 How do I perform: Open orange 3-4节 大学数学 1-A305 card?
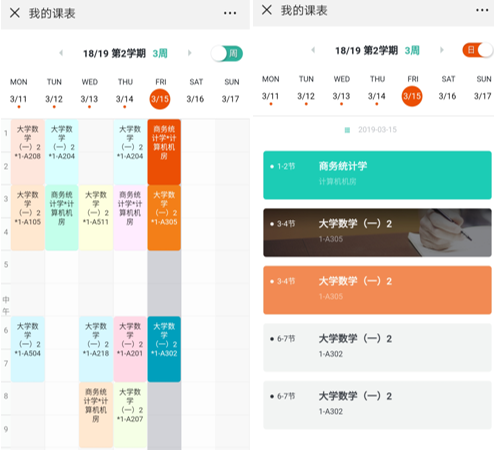pos(377,290)
